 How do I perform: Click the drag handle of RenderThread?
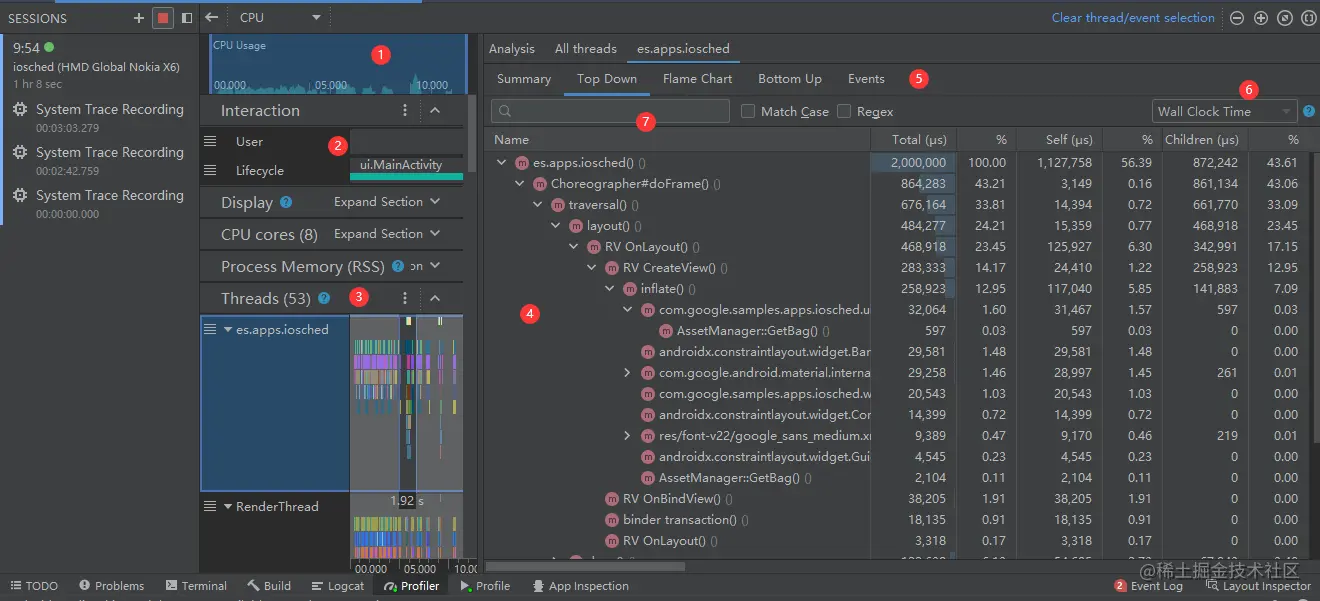[x=210, y=506]
